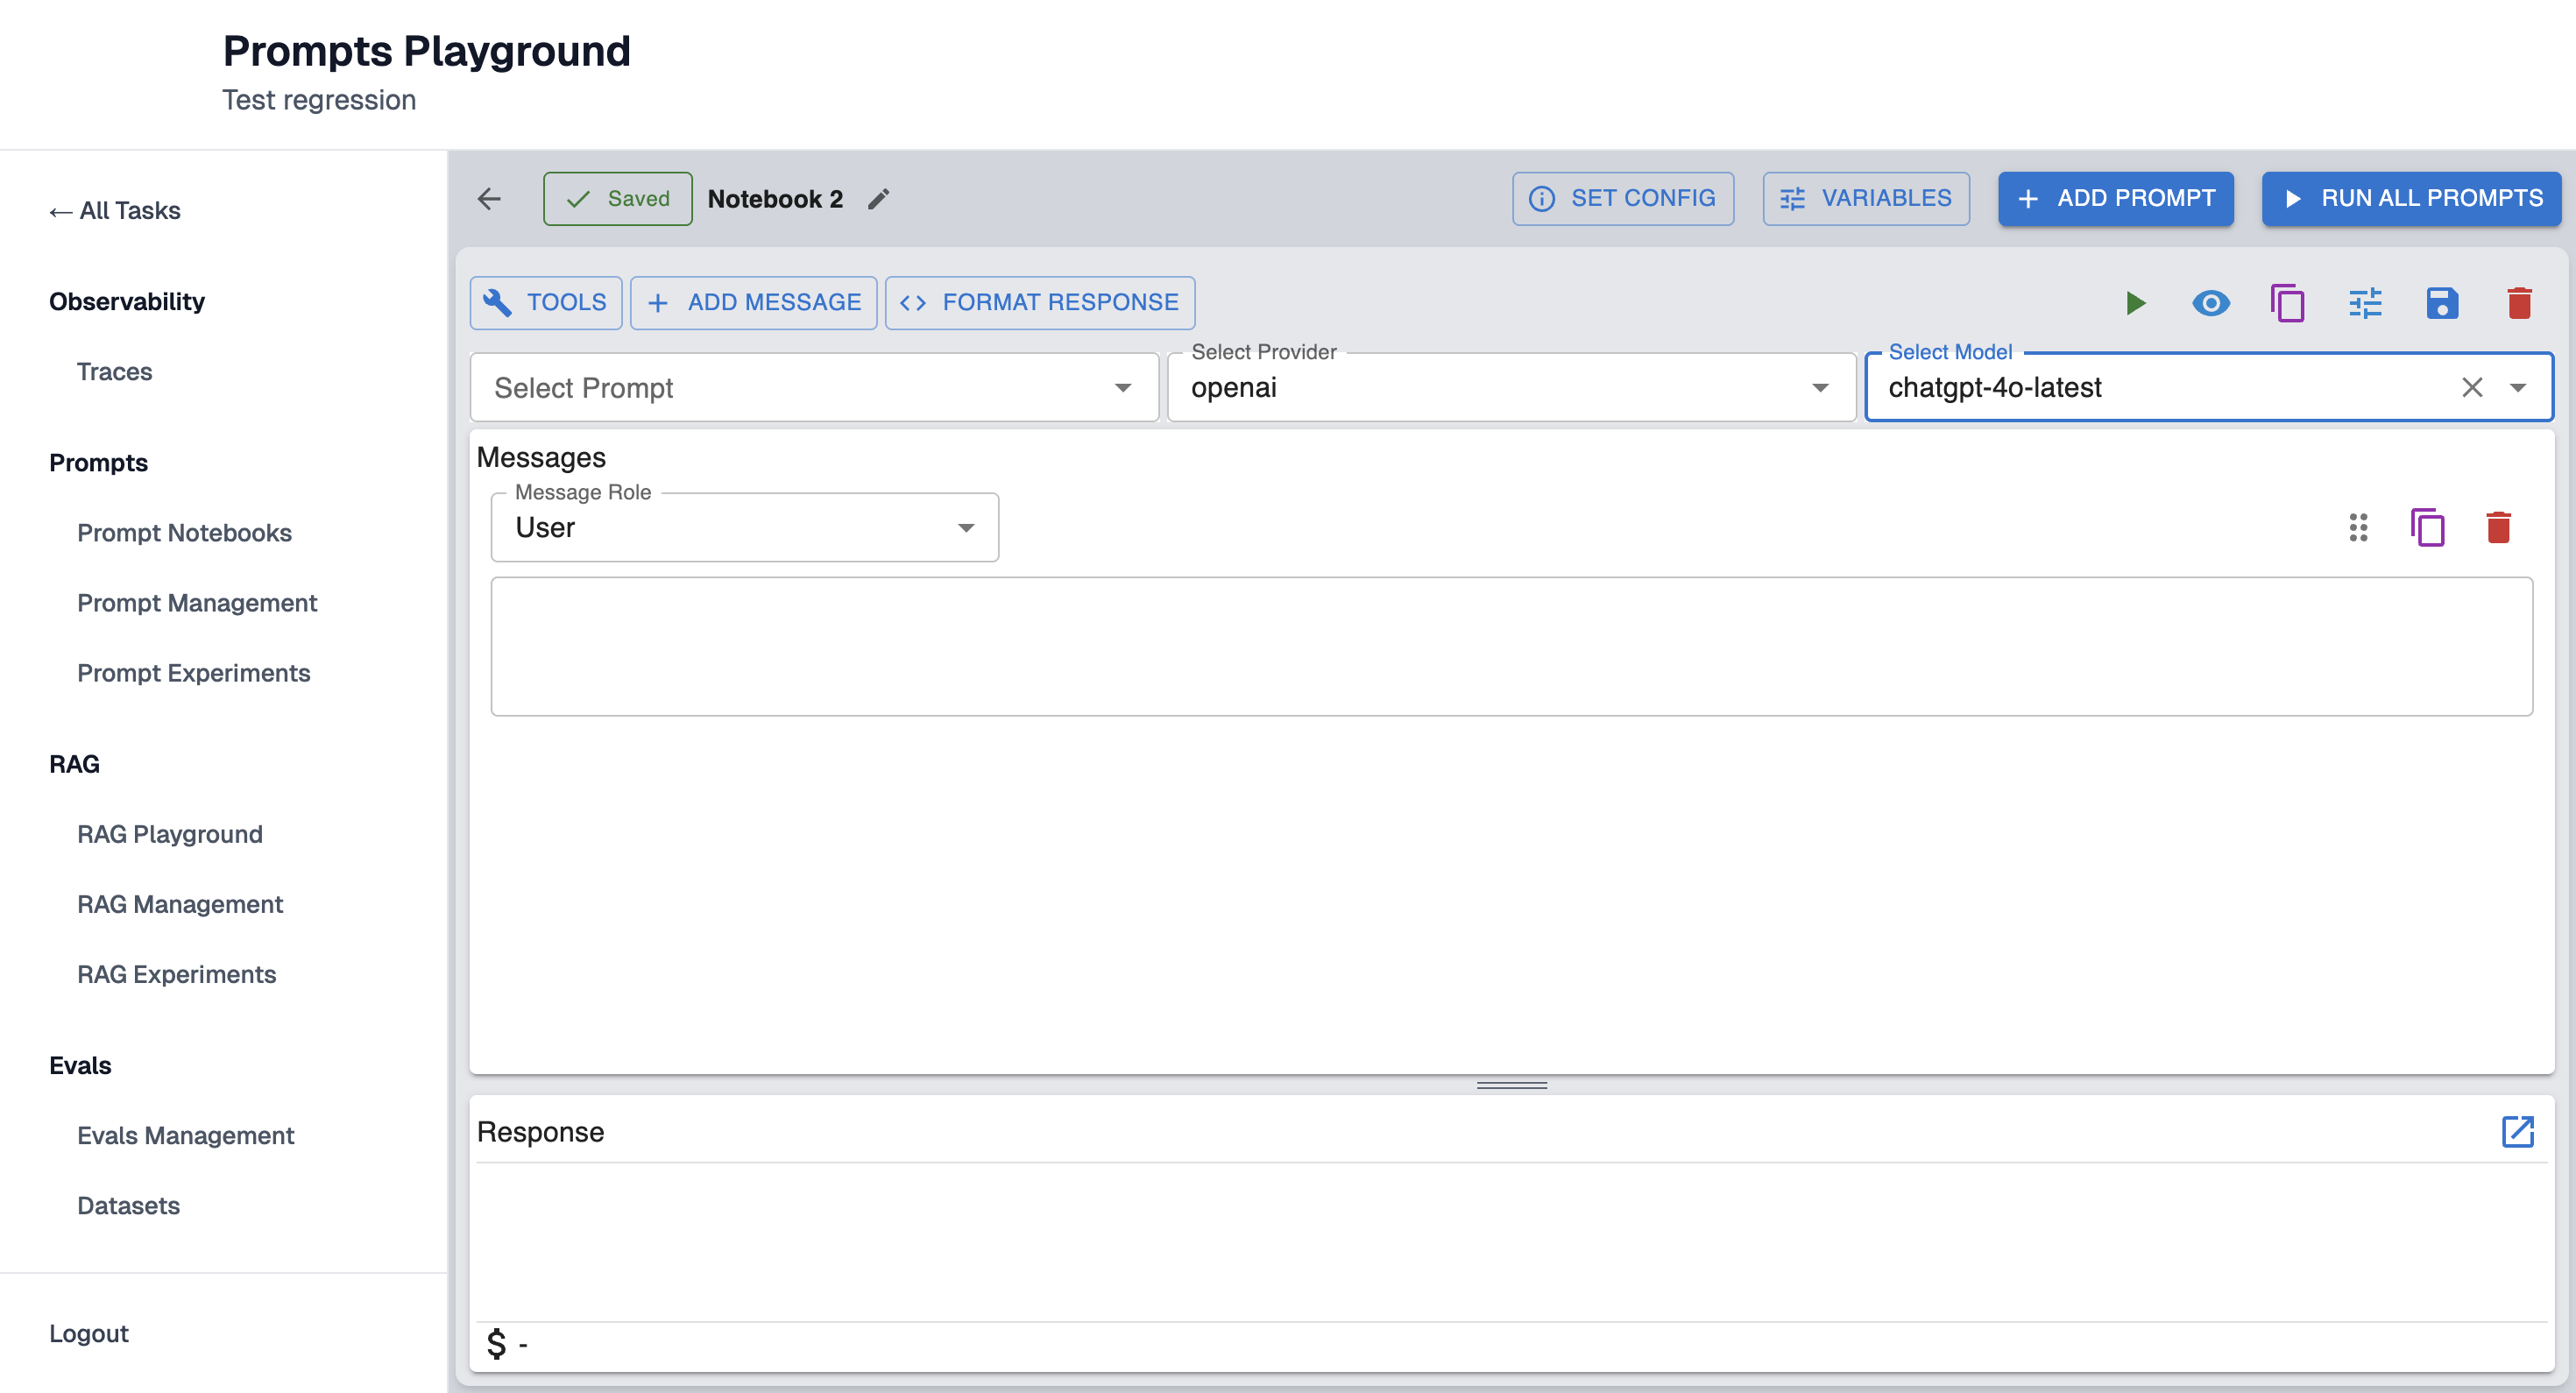Screen dimensions: 2576x1393
Task: Open the Select Provider dropdown
Action: click(x=1819, y=388)
